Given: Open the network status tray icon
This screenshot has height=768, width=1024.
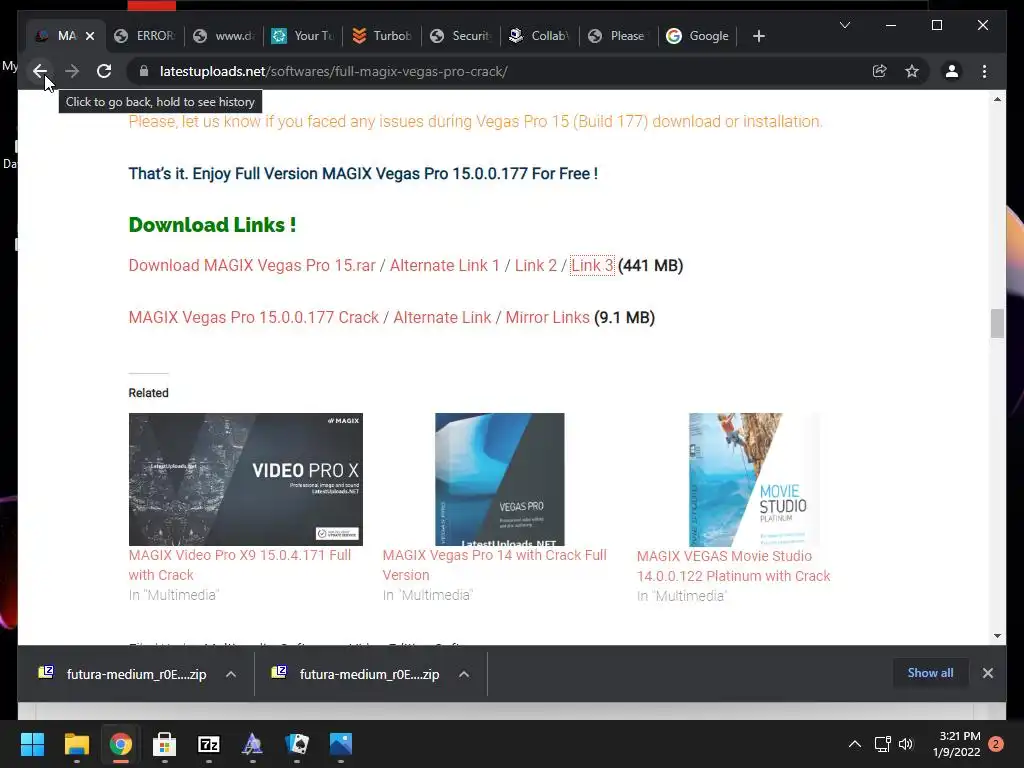Looking at the screenshot, I should pyautogui.click(x=882, y=744).
